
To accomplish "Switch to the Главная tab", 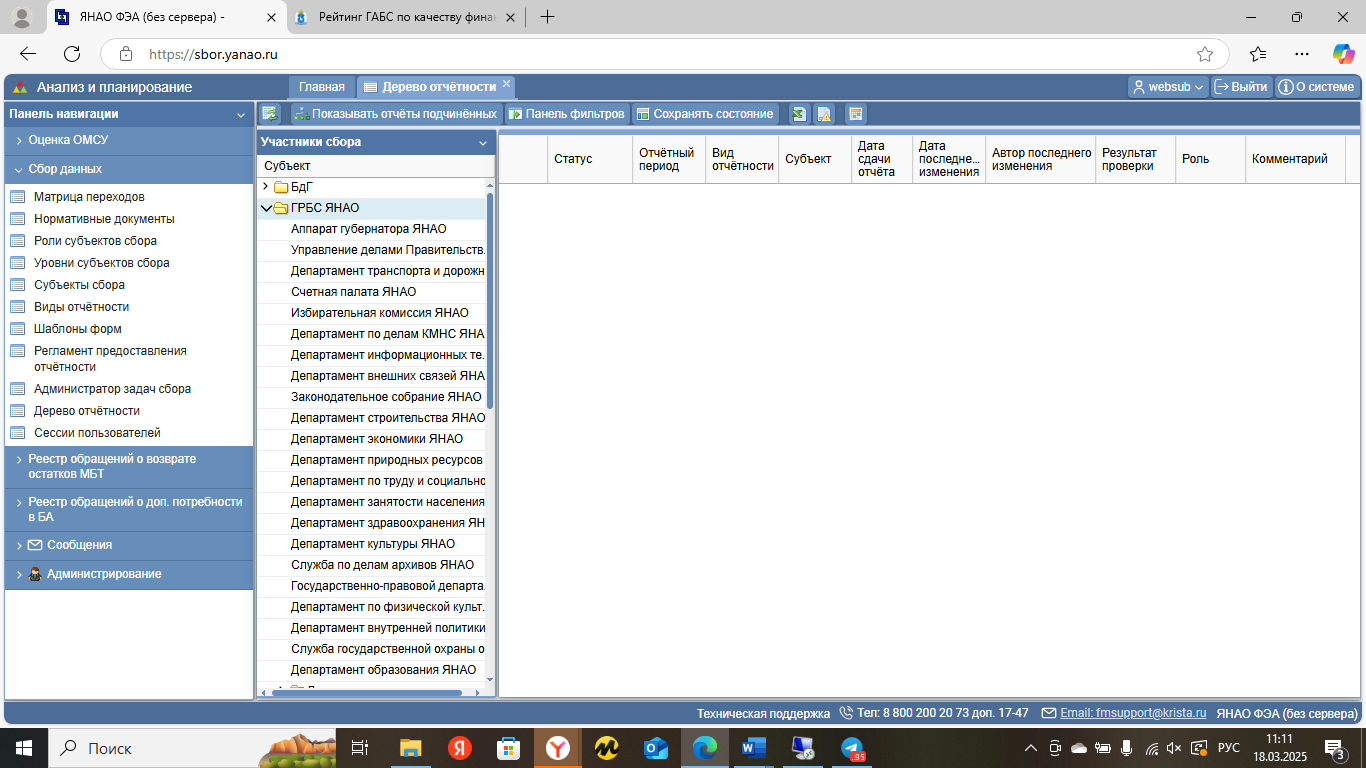I will pyautogui.click(x=321, y=87).
